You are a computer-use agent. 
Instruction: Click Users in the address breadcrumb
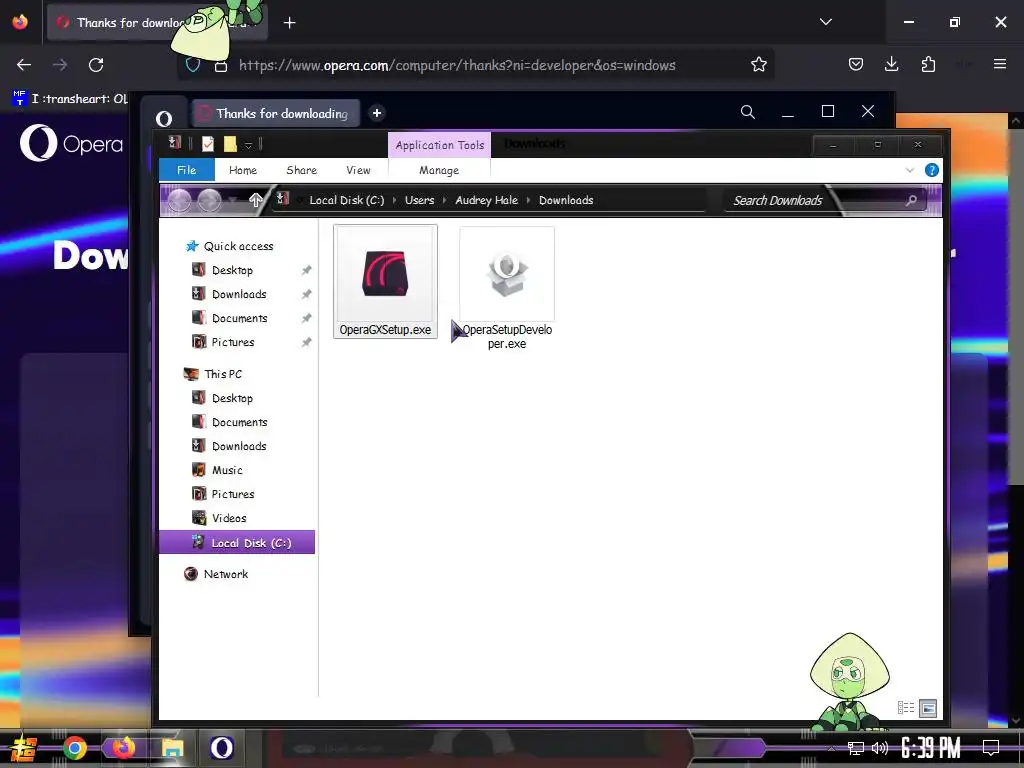419,200
